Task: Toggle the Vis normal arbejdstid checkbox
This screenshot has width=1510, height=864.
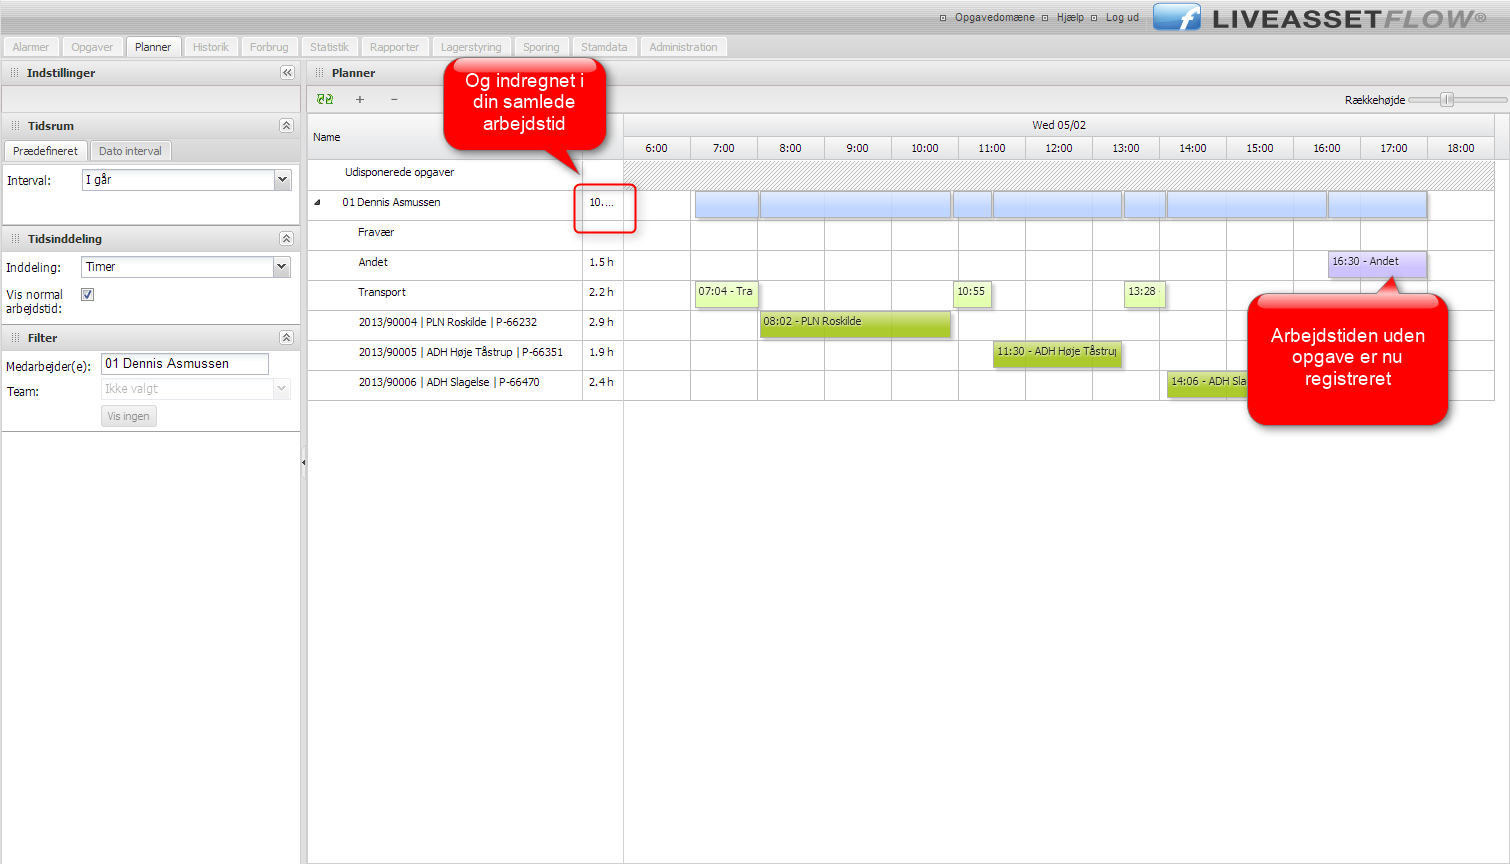Action: 88,295
